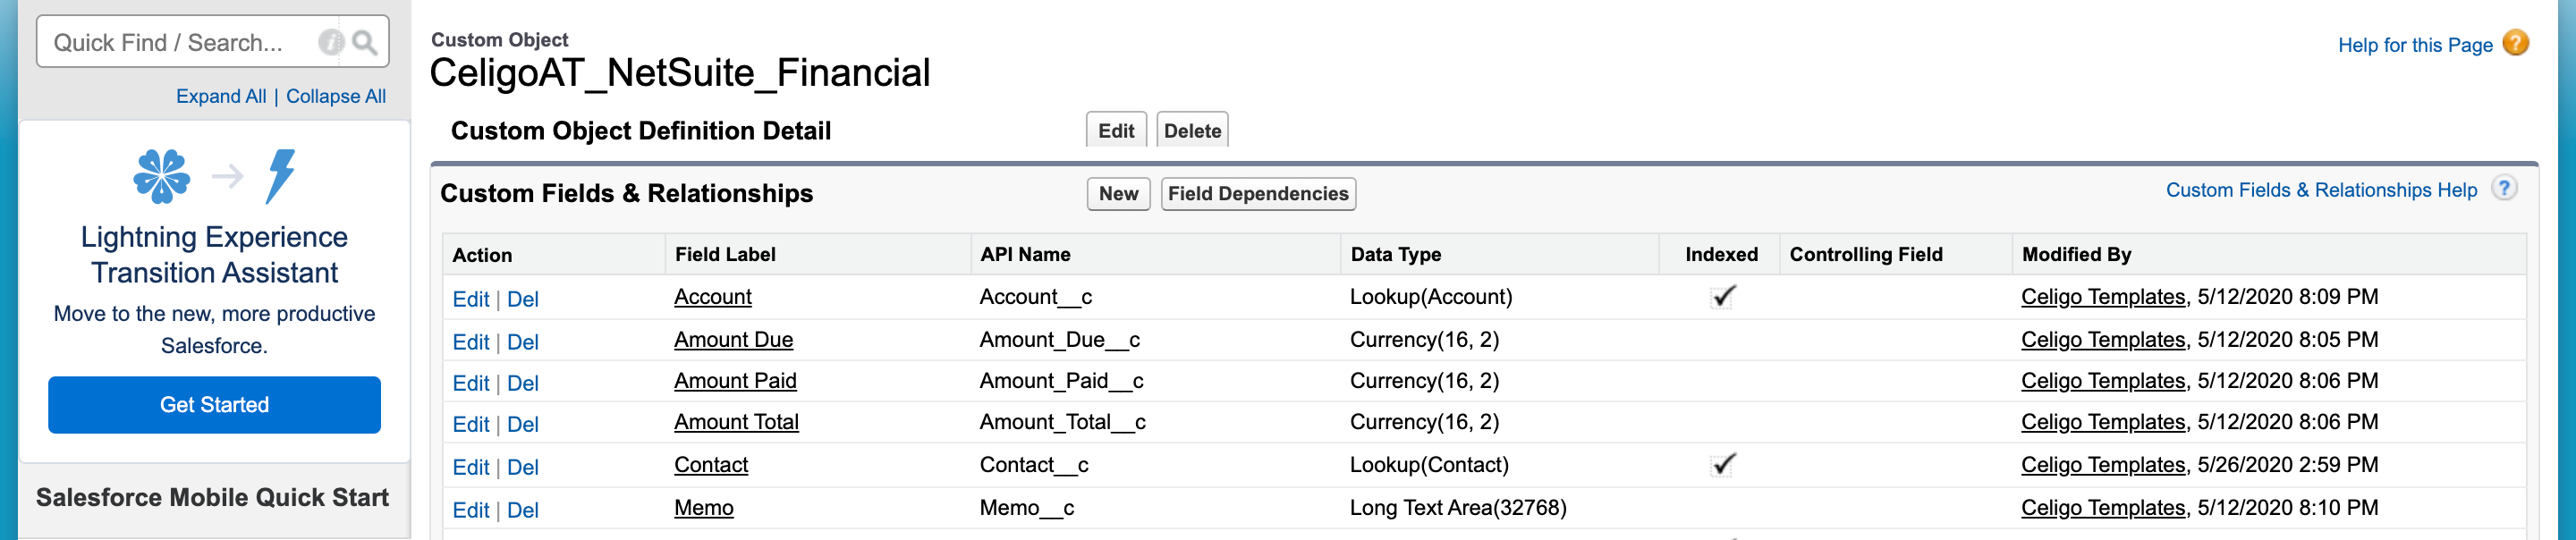This screenshot has height=540, width=2576.
Task: Click the search magnifier icon in Quick Find
Action: coord(365,42)
